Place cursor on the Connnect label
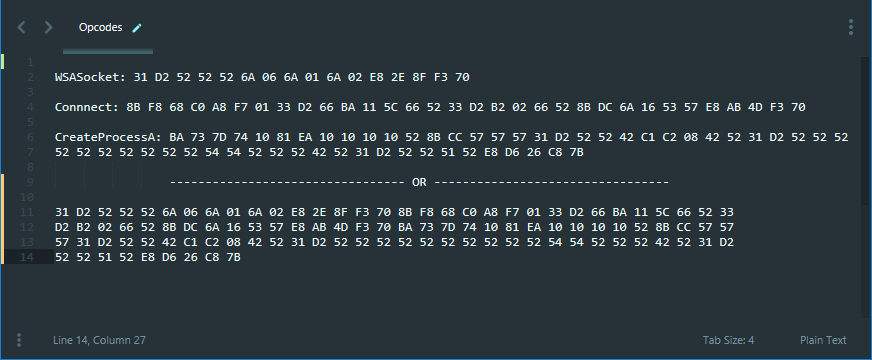This screenshot has height=360, width=872. [87, 107]
